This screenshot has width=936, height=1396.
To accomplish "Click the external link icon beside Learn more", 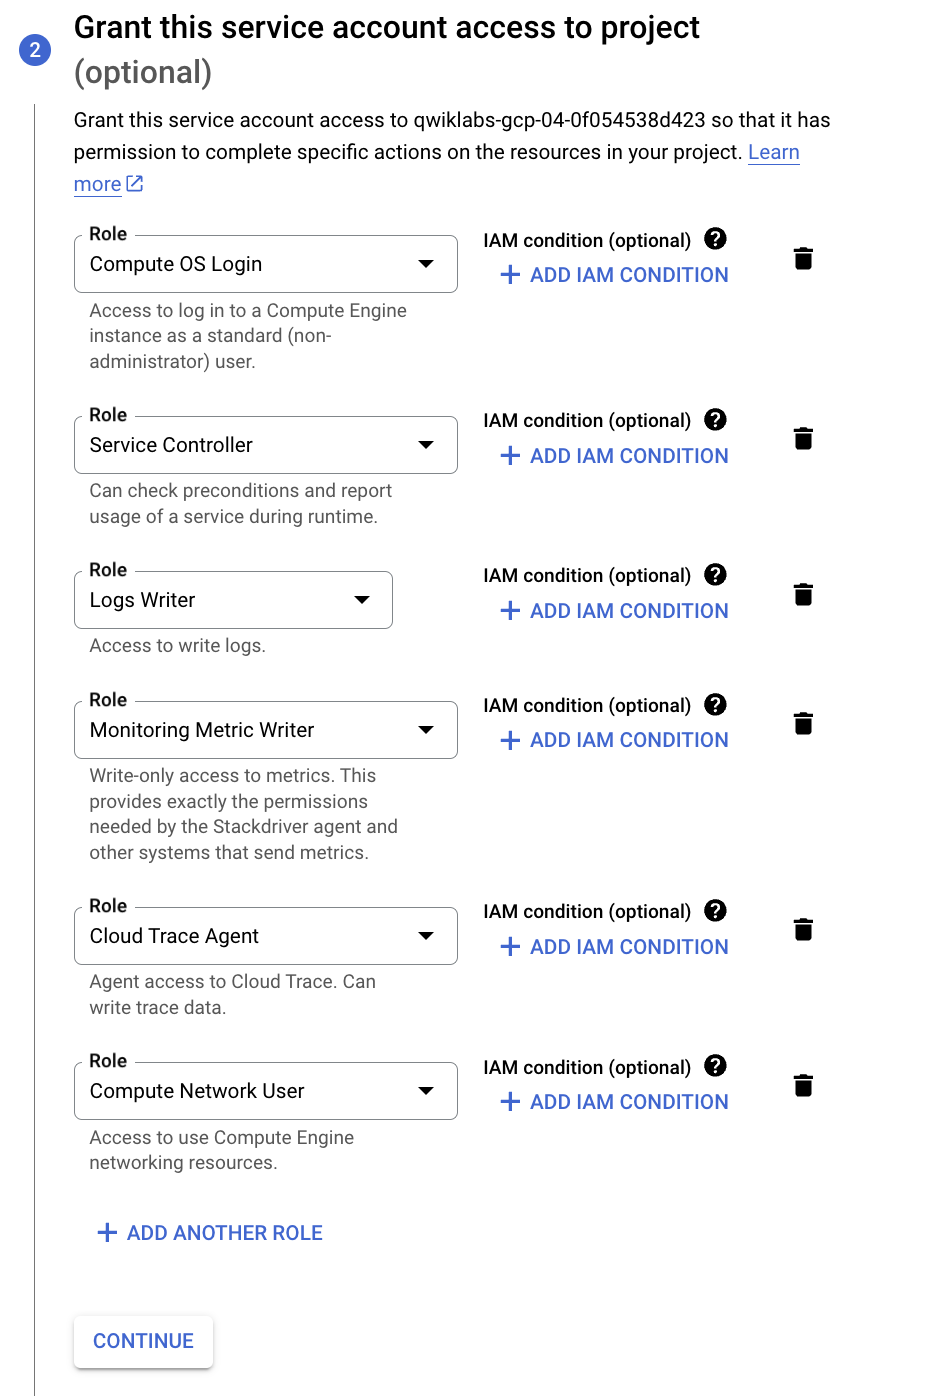I will [x=135, y=184].
